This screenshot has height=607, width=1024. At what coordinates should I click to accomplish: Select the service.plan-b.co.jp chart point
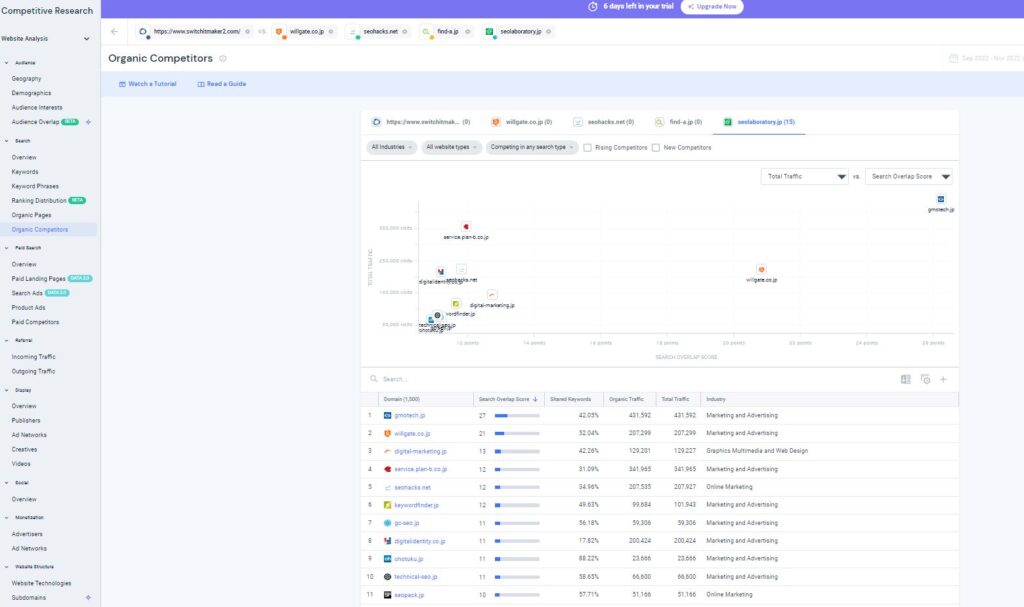(466, 227)
